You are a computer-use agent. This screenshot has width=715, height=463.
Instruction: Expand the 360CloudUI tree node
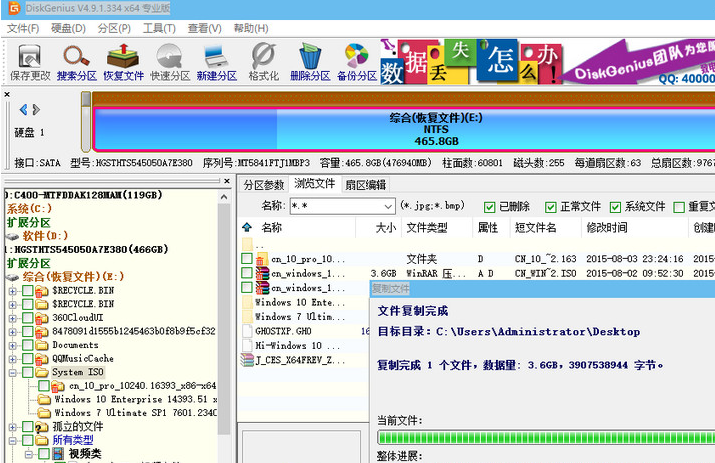12,318
